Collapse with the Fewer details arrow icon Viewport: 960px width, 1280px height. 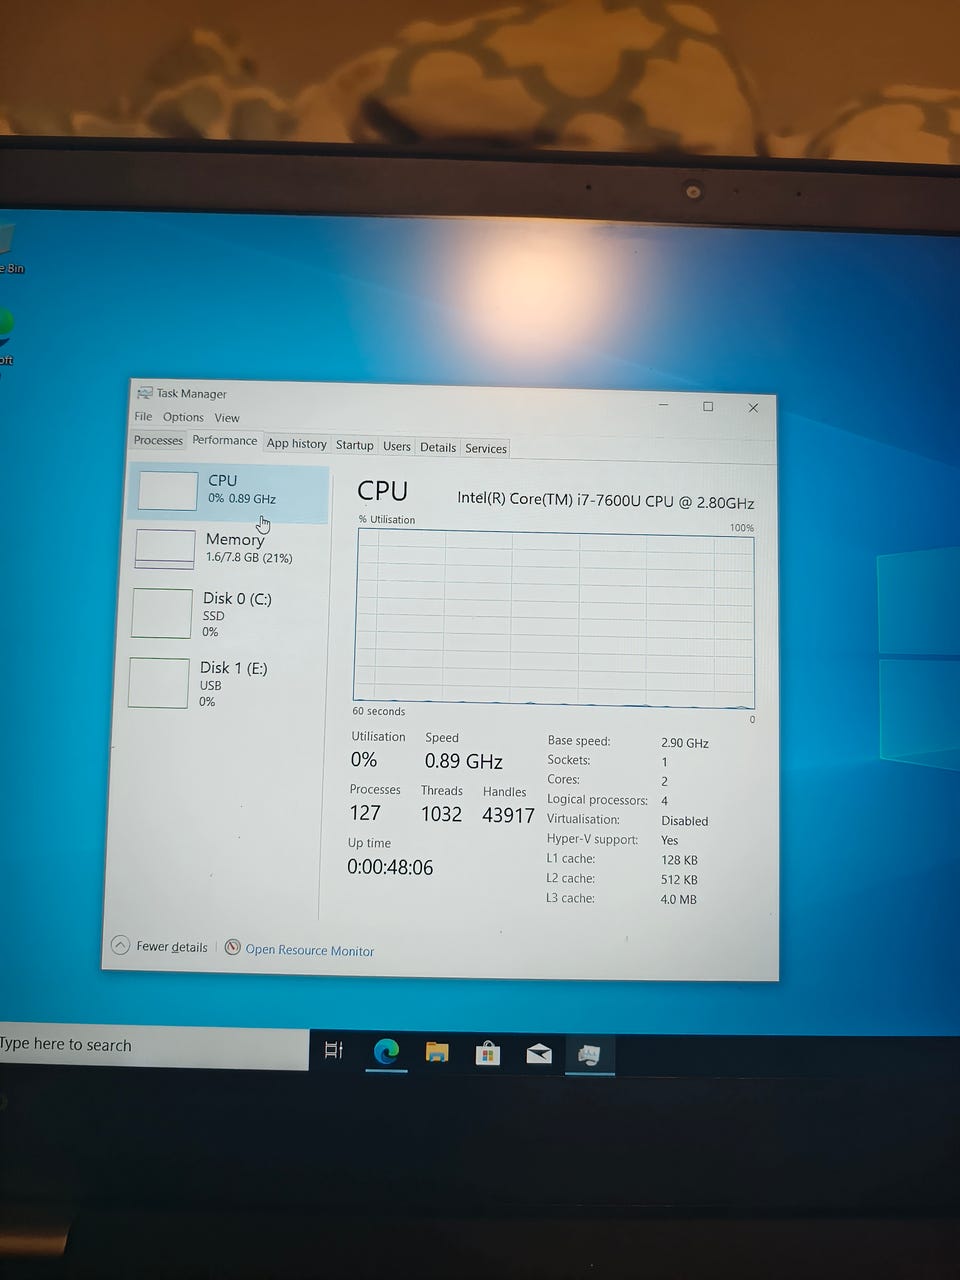tap(121, 945)
